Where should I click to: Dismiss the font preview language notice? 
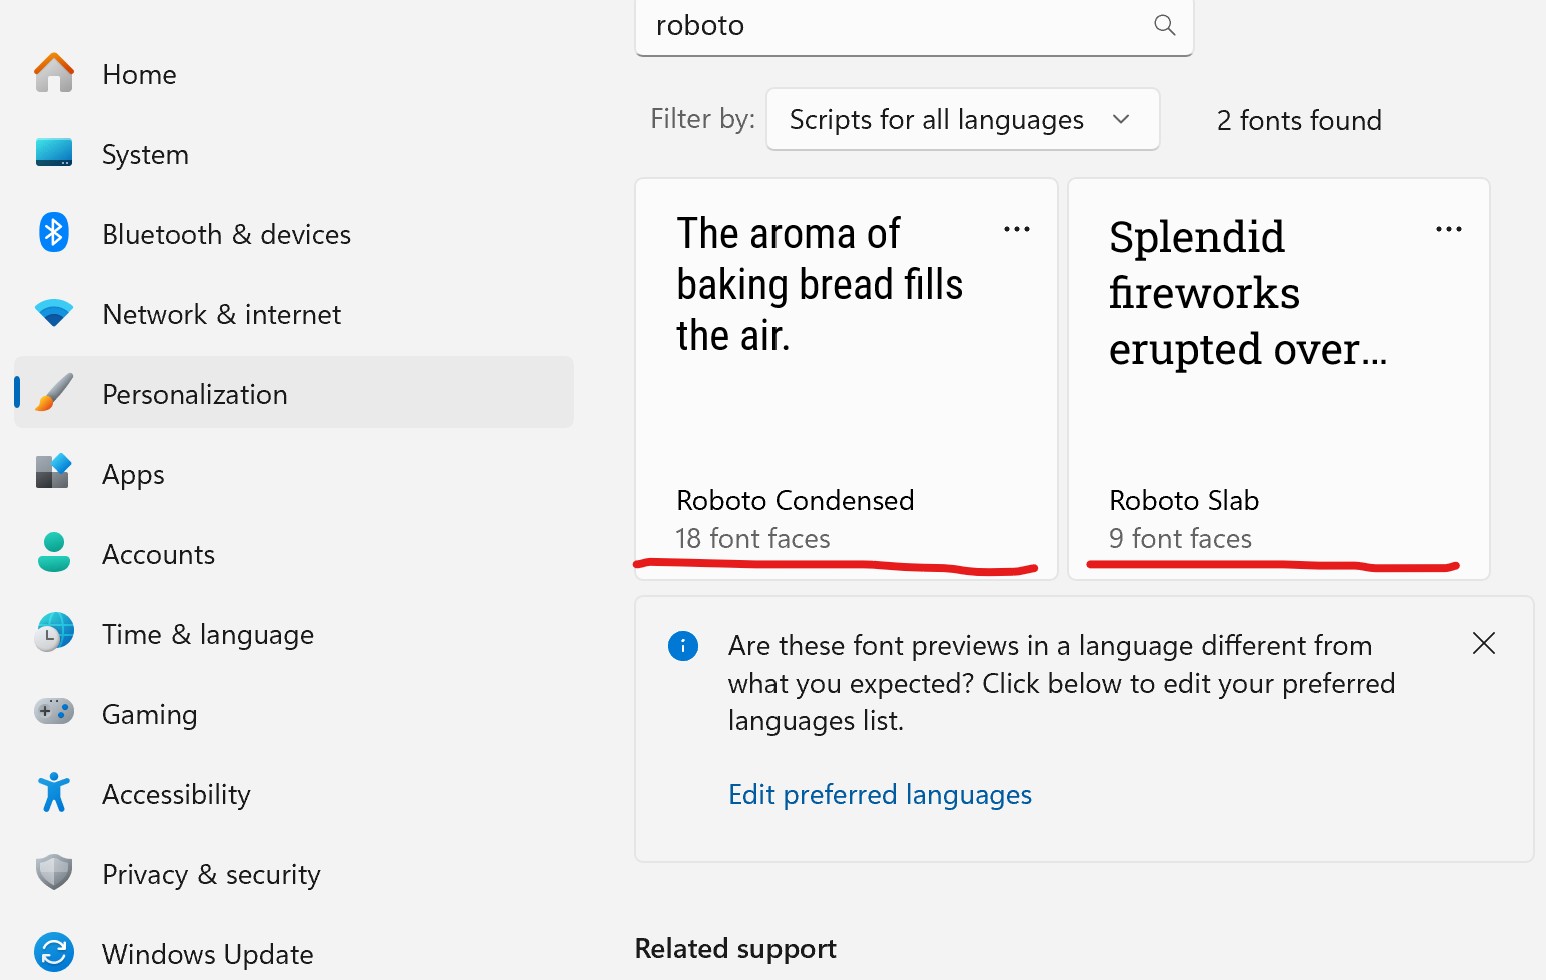pos(1484,643)
